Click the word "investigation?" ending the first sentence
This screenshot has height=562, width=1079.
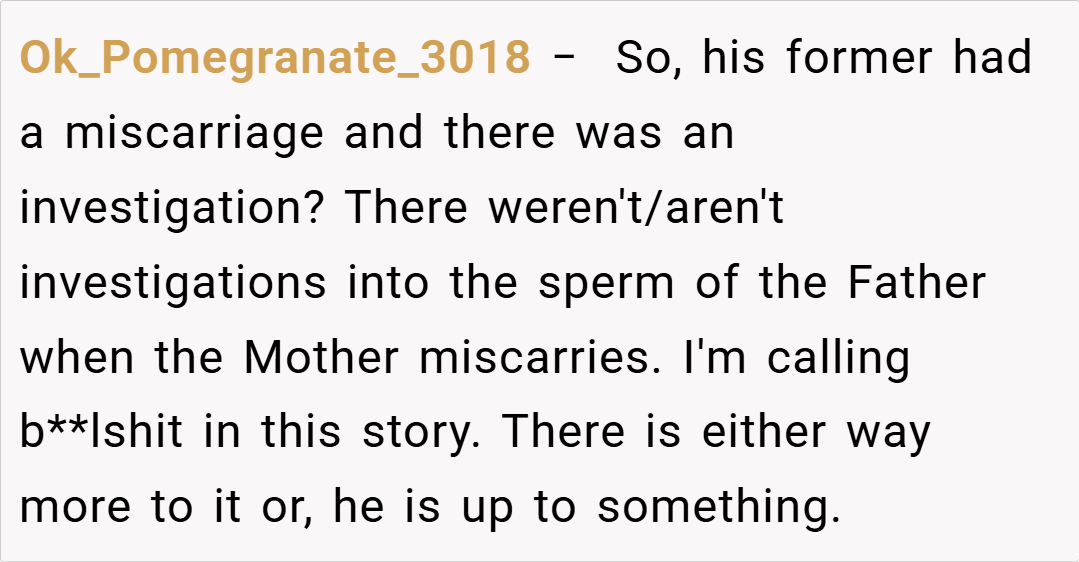point(174,209)
